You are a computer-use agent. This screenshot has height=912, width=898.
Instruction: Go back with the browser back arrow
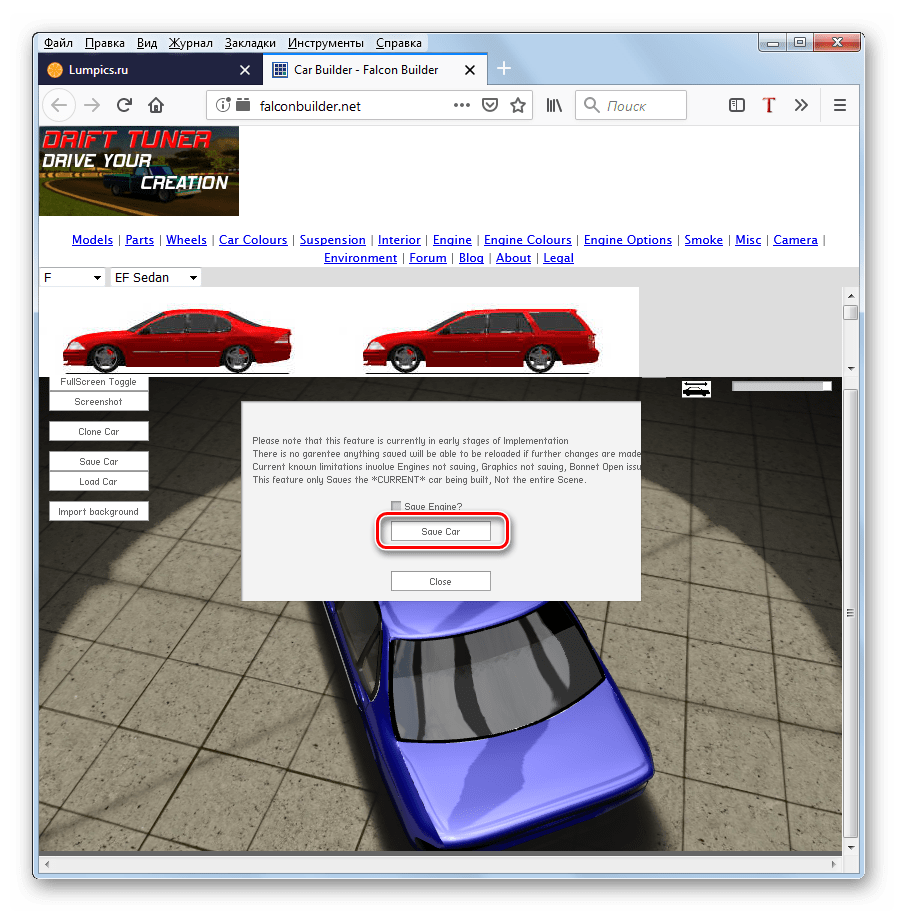point(59,105)
